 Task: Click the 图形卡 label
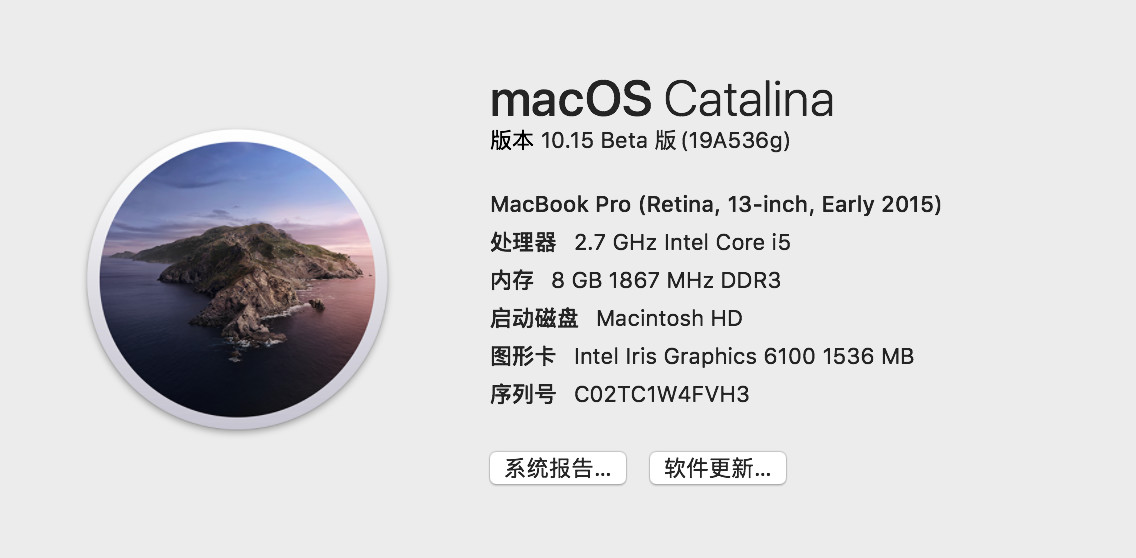[x=523, y=357]
